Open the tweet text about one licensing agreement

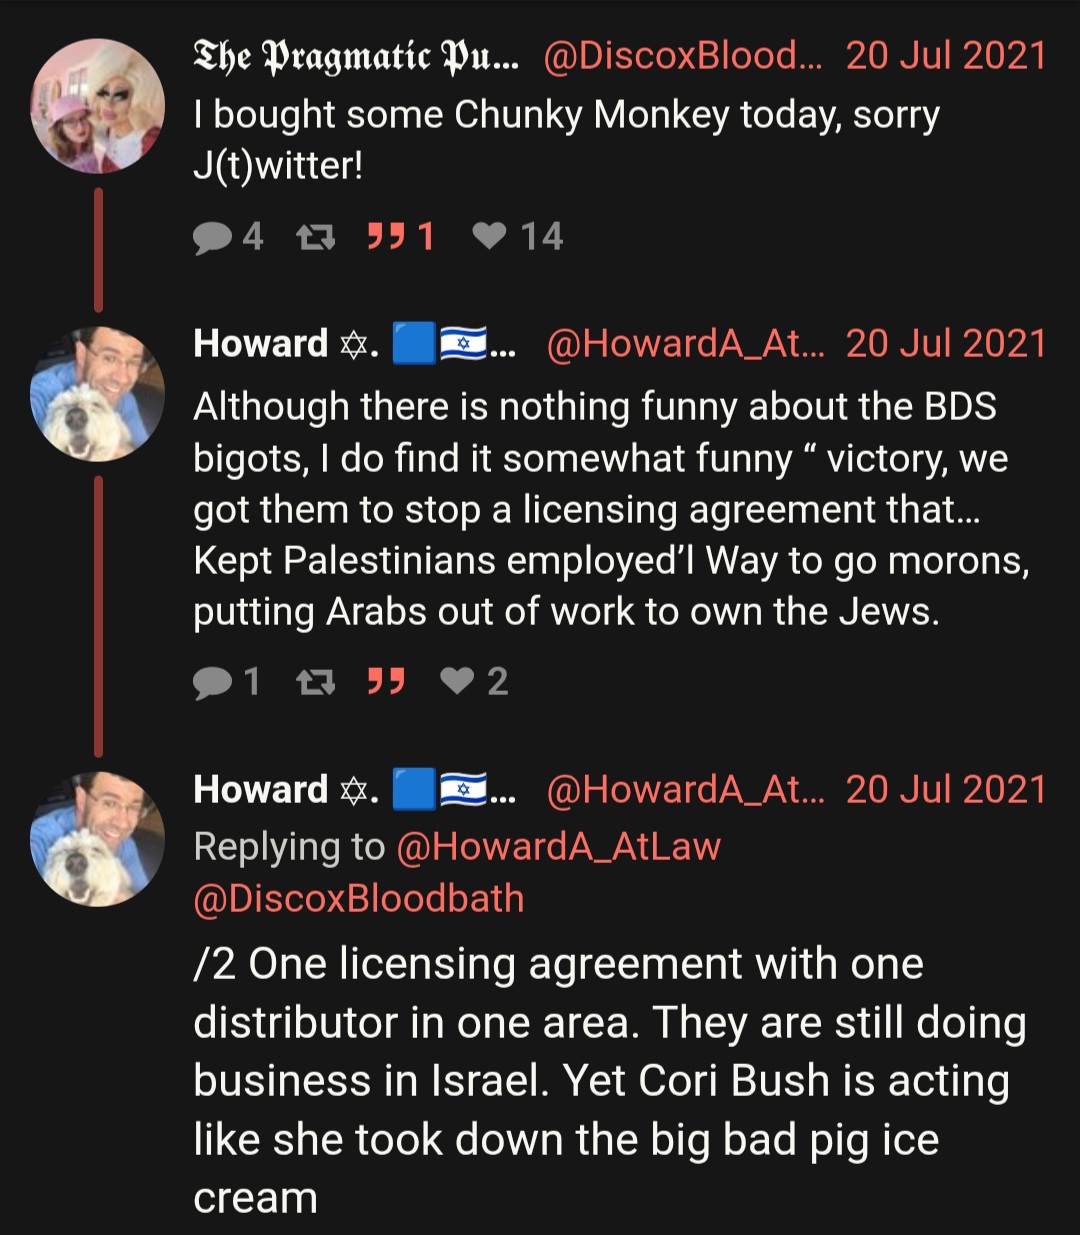[x=610, y=1081]
